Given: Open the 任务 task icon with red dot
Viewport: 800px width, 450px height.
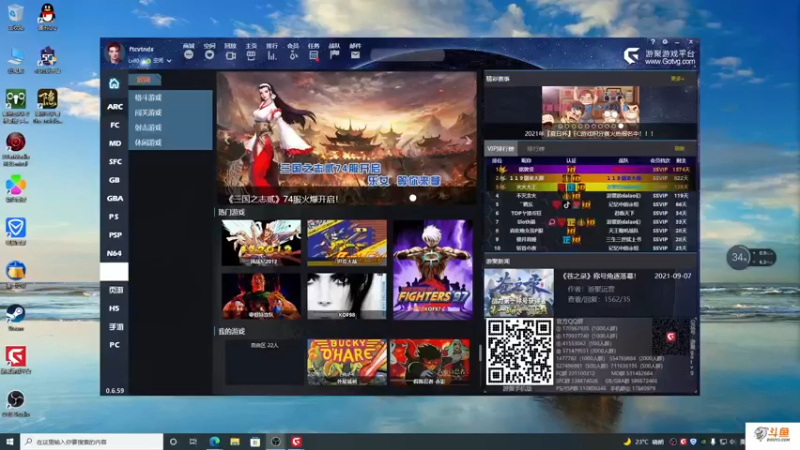Looking at the screenshot, I should pyautogui.click(x=314, y=55).
